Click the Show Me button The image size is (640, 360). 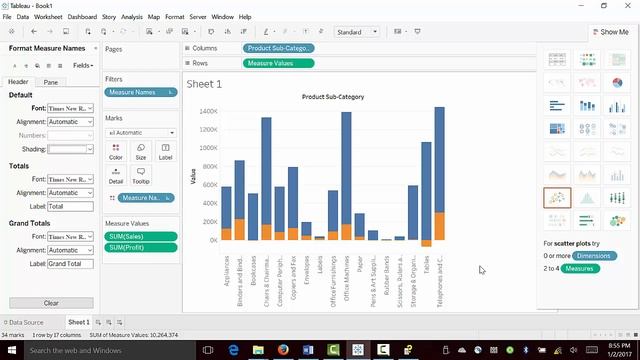(611, 32)
